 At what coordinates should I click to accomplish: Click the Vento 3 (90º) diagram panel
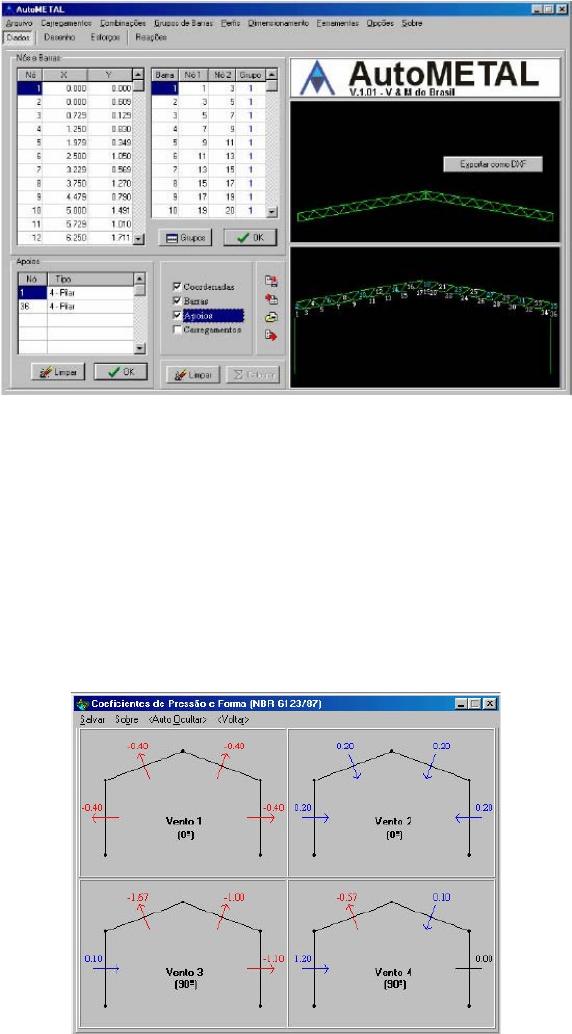point(183,952)
